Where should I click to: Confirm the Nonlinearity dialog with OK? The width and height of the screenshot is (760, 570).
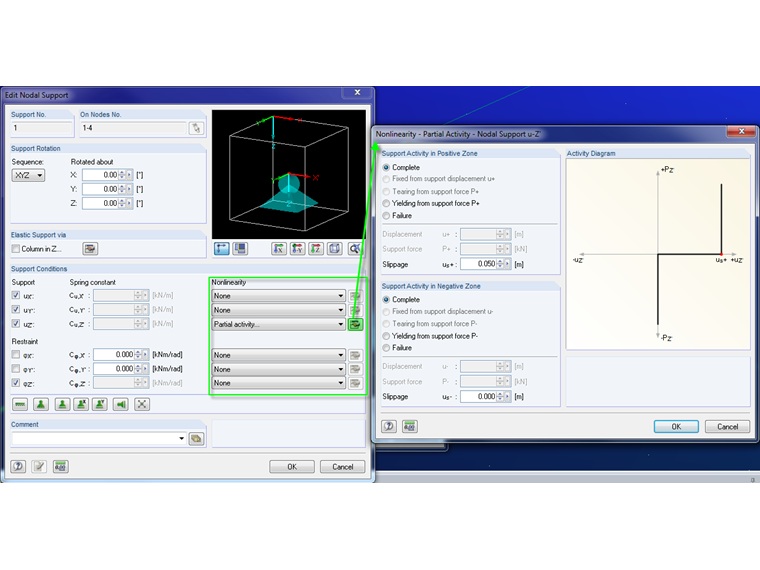pos(676,427)
